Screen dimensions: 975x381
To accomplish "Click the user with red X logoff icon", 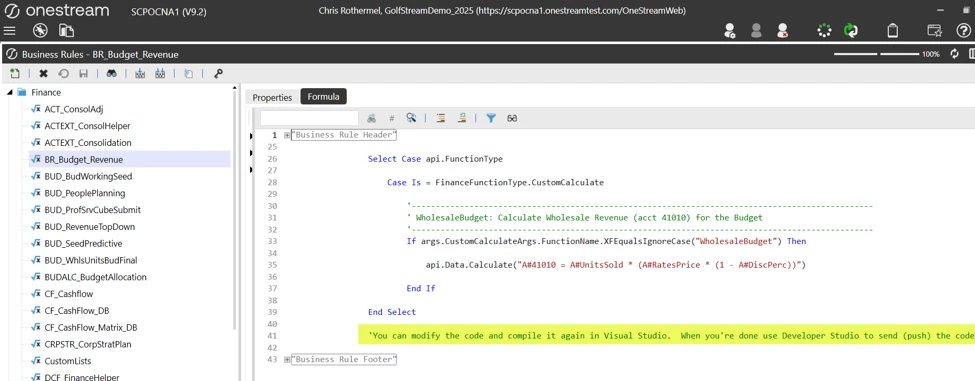I will 782,30.
